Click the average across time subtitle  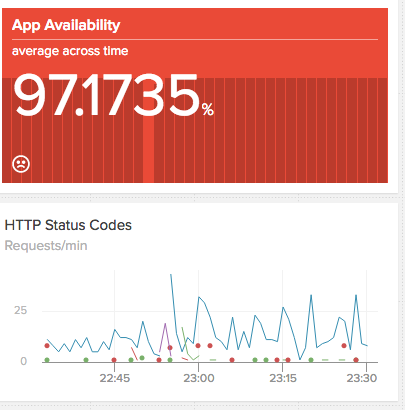coord(70,51)
